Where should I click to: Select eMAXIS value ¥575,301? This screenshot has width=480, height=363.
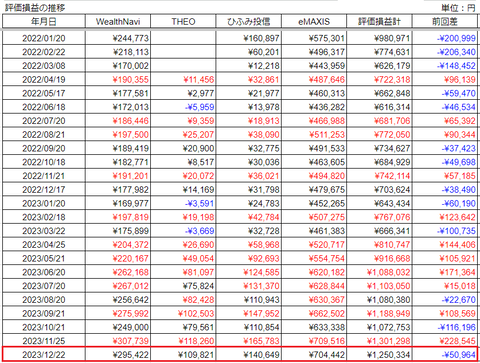tap(326, 38)
